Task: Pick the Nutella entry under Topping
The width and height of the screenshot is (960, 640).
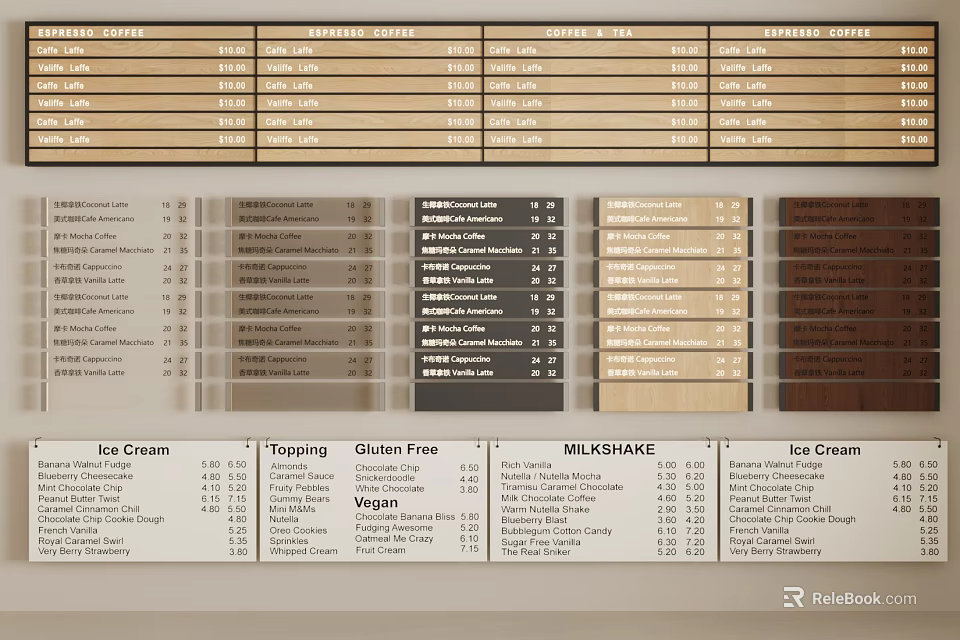Action: (284, 519)
